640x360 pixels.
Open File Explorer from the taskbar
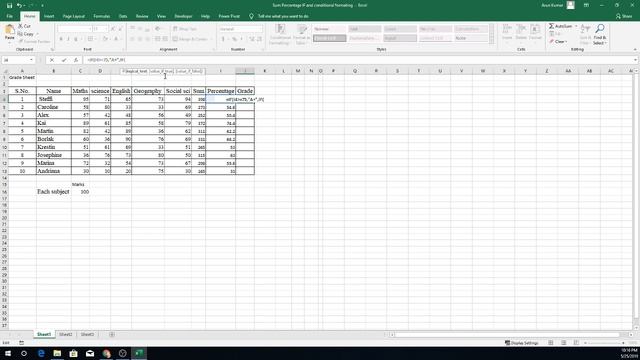57,353
